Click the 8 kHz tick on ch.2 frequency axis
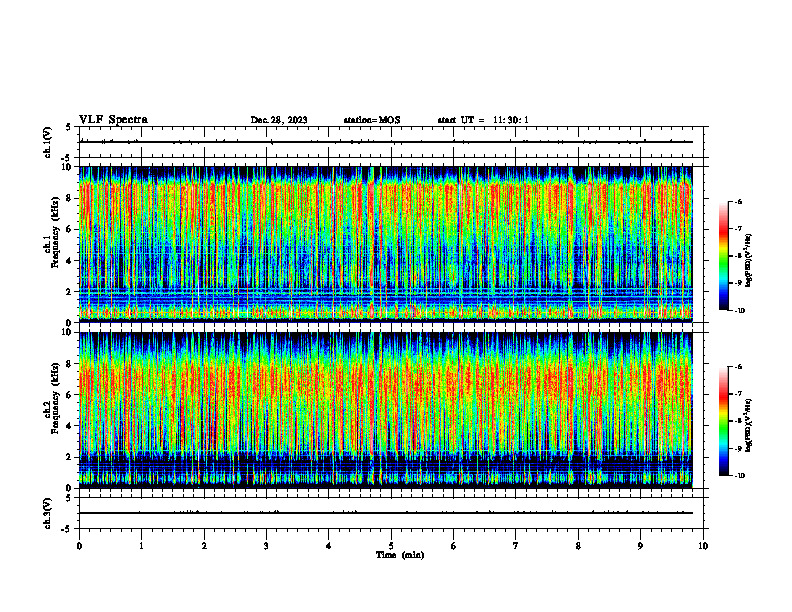This screenshot has width=792, height=612. point(70,364)
